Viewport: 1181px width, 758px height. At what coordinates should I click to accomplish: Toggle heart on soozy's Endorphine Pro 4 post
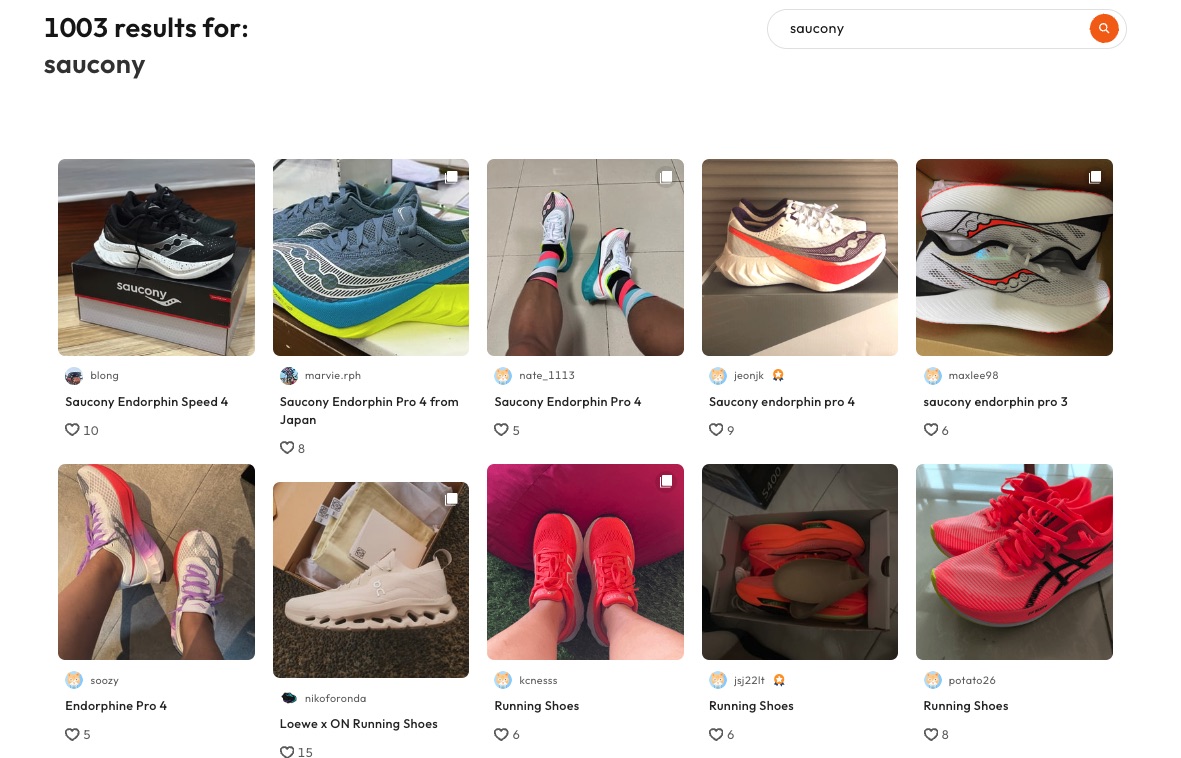(x=72, y=734)
